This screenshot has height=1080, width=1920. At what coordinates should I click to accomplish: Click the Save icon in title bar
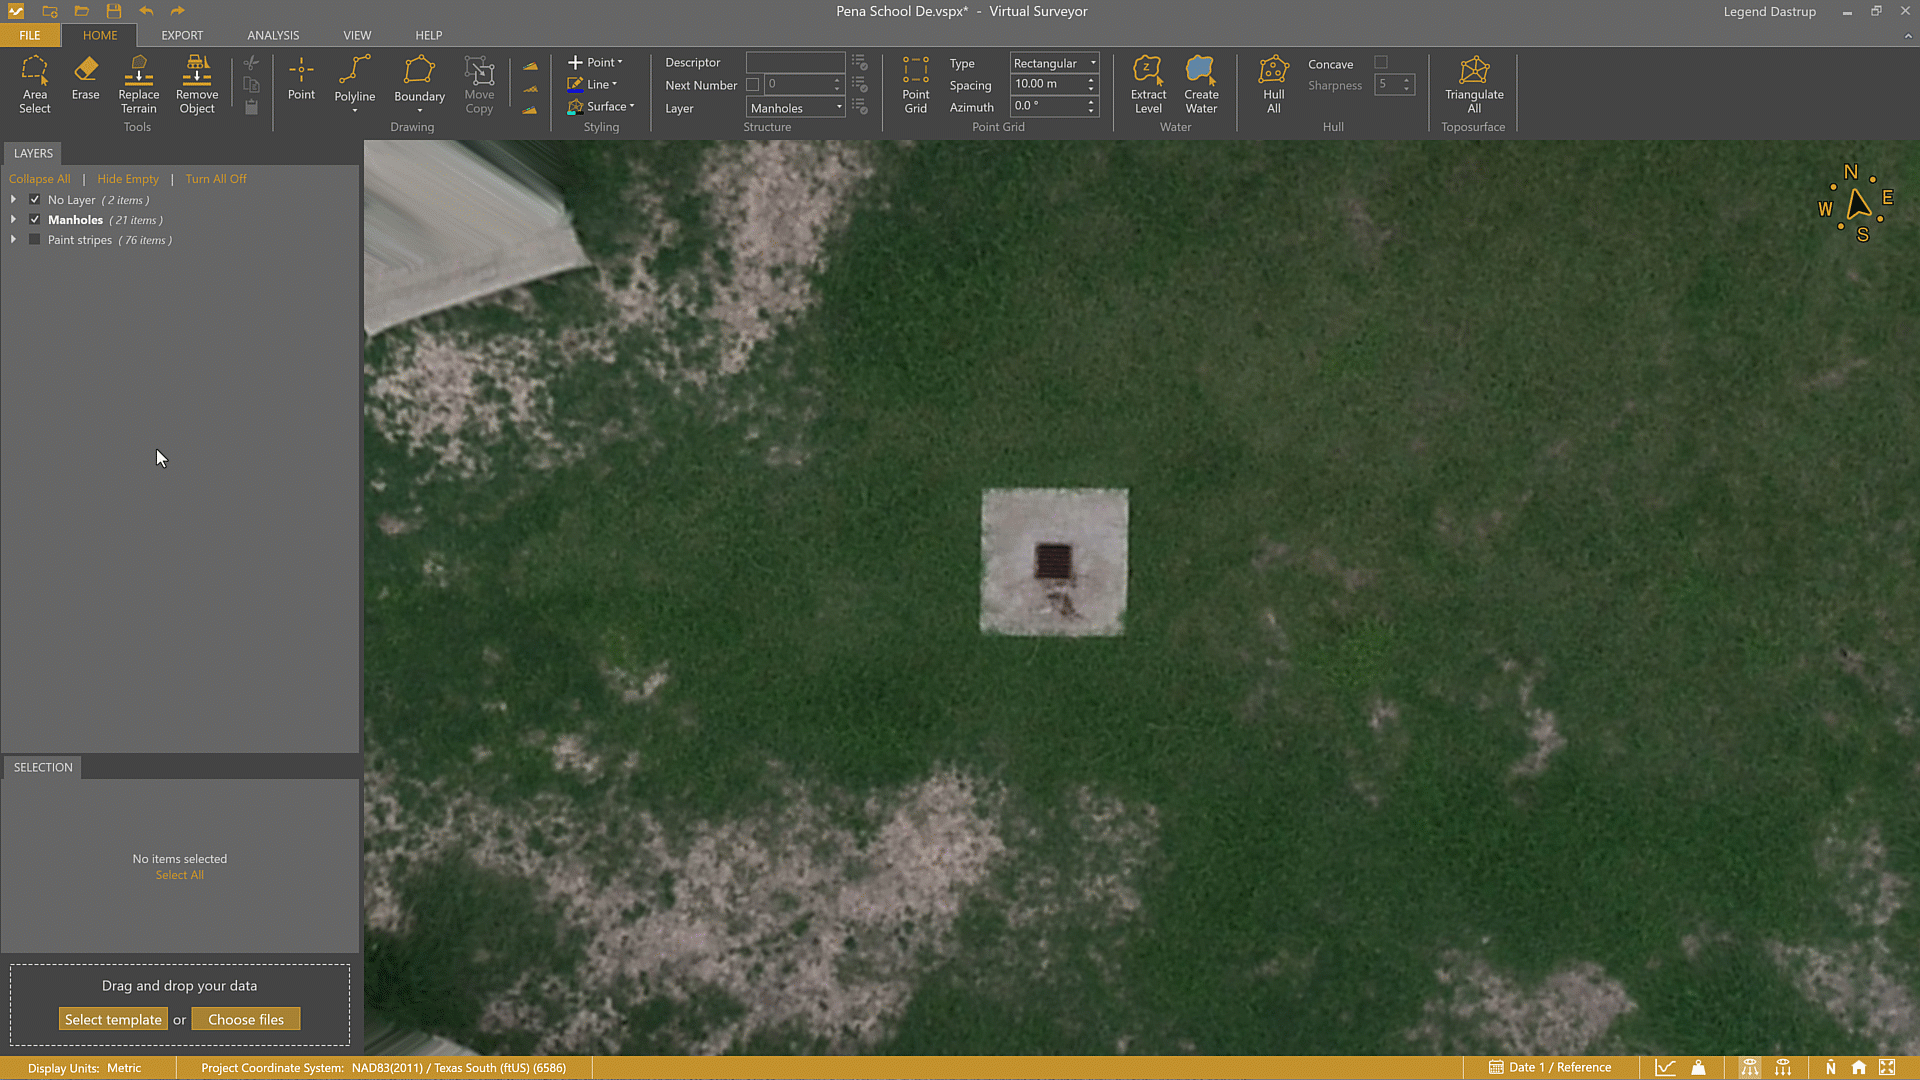click(x=114, y=11)
